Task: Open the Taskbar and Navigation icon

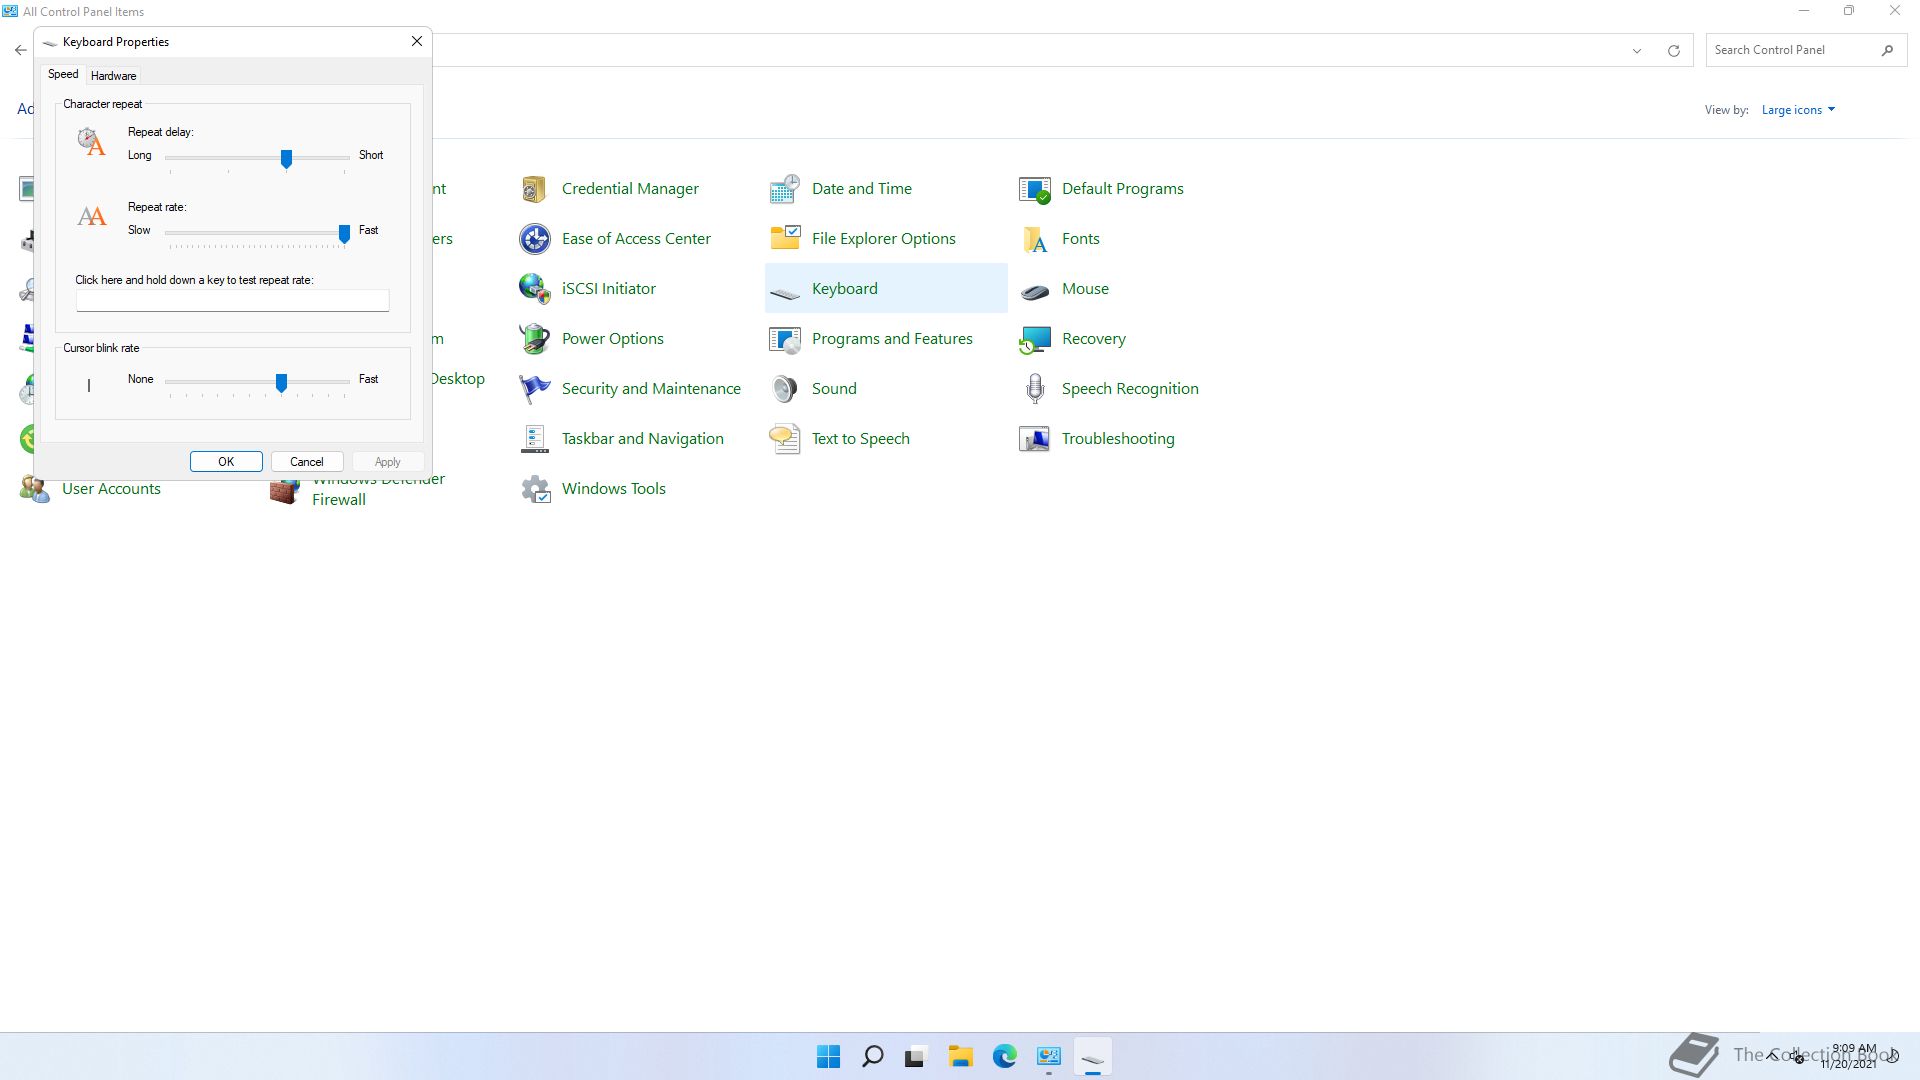Action: pyautogui.click(x=534, y=439)
